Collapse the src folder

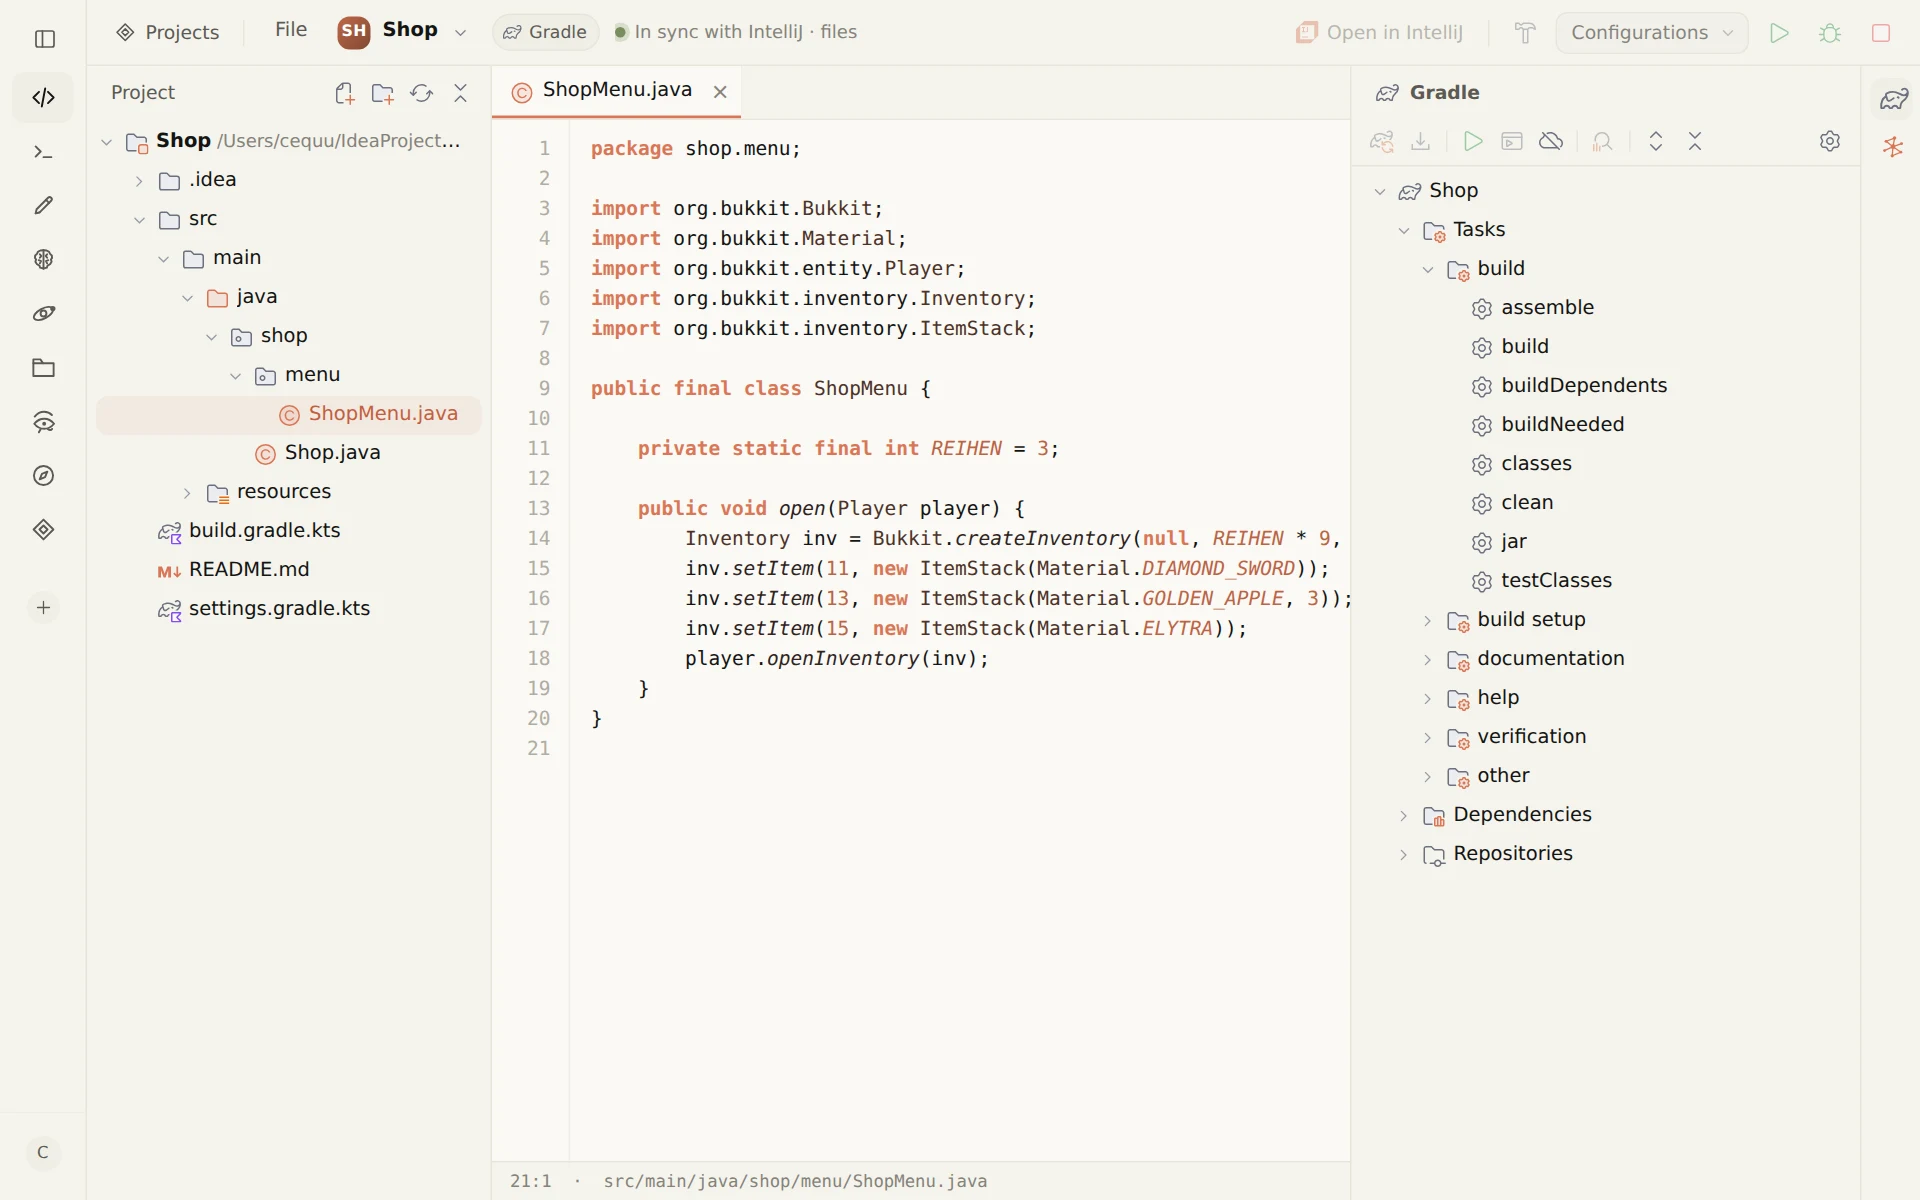140,219
